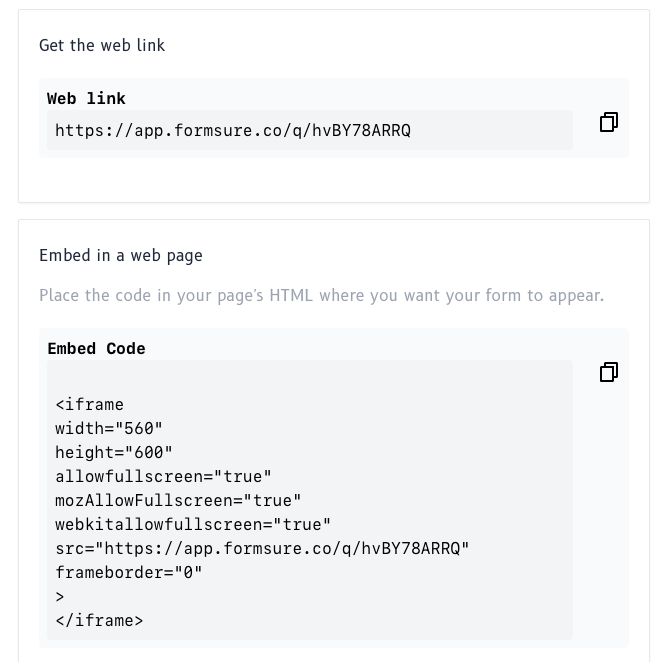Click the allowfullscreen="true" line
661x662 pixels.
[x=163, y=476]
